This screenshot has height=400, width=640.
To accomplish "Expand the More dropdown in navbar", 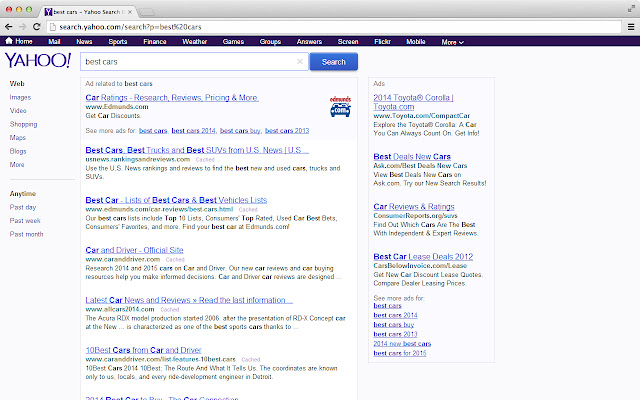I will click(x=452, y=42).
